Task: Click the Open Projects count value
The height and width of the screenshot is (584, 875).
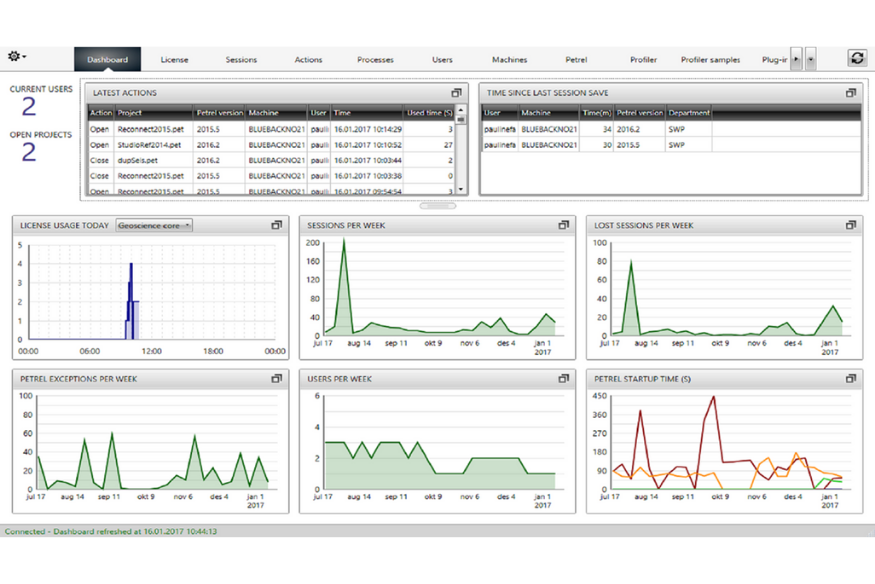Action: tap(28, 152)
